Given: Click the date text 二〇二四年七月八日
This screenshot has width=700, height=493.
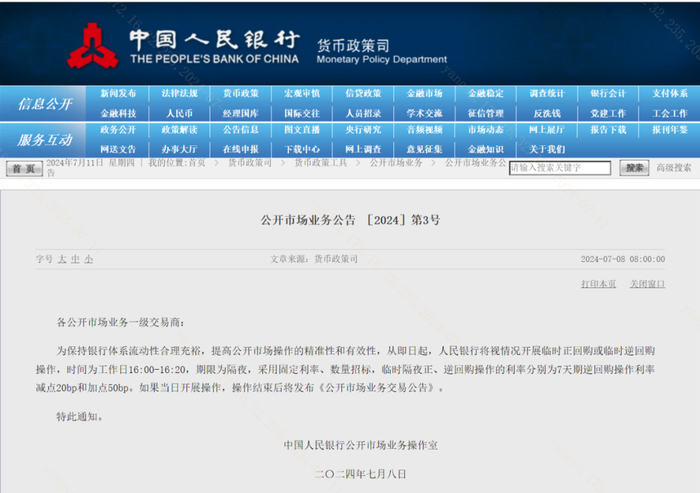Looking at the screenshot, I should (x=361, y=474).
